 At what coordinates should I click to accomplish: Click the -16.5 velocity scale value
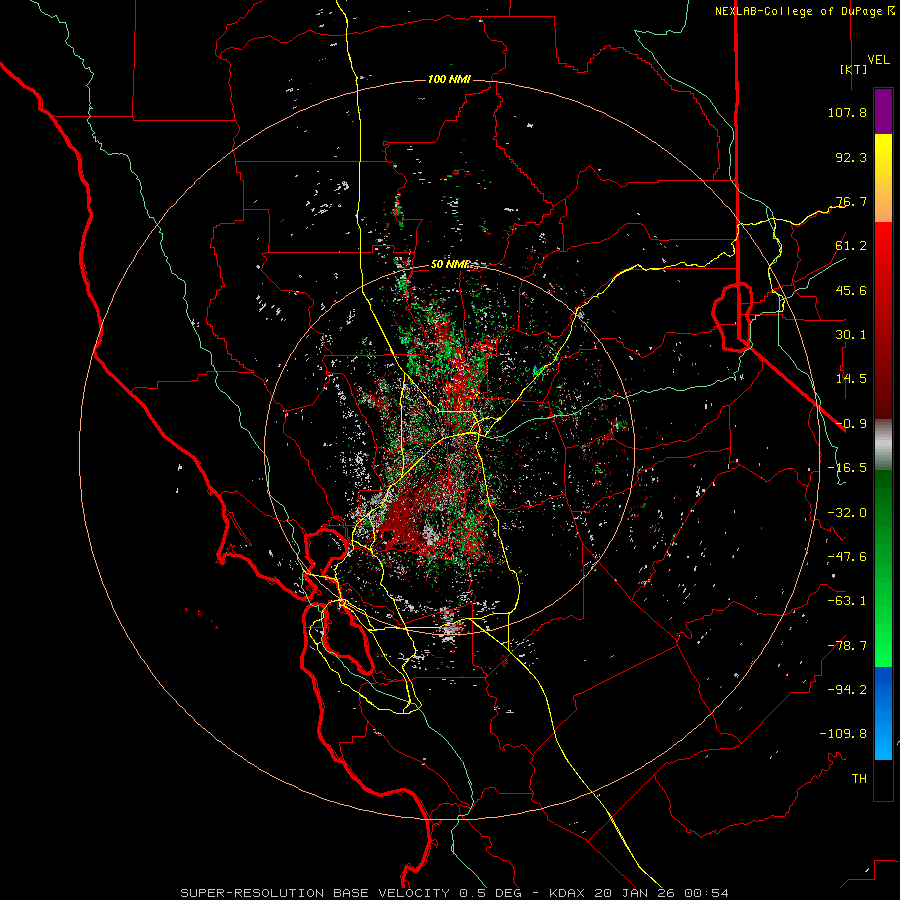[x=847, y=468]
